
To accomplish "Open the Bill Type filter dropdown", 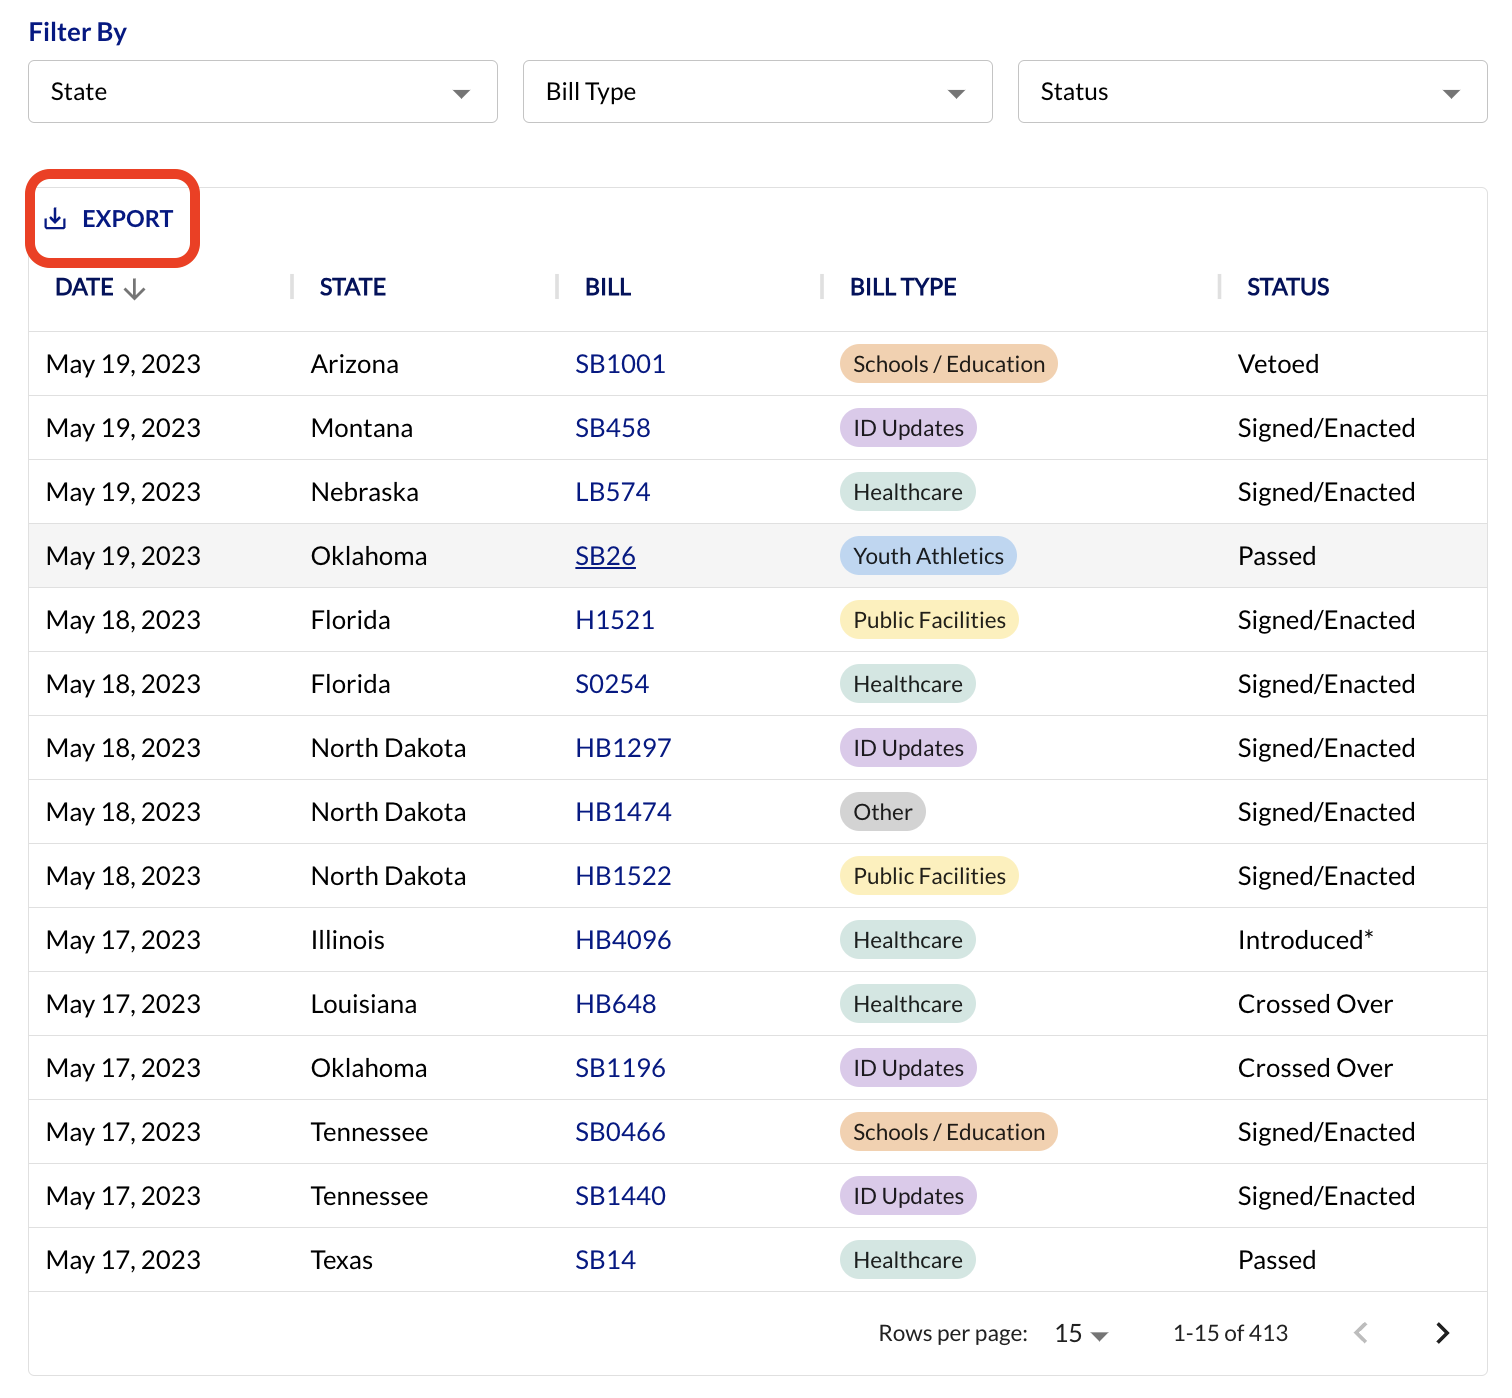I will pyautogui.click(x=756, y=91).
